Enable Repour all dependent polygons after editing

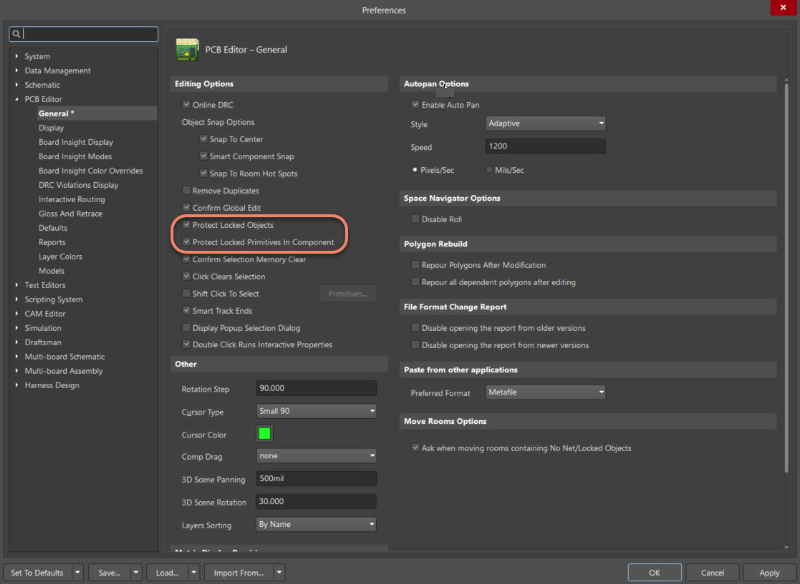pos(415,282)
